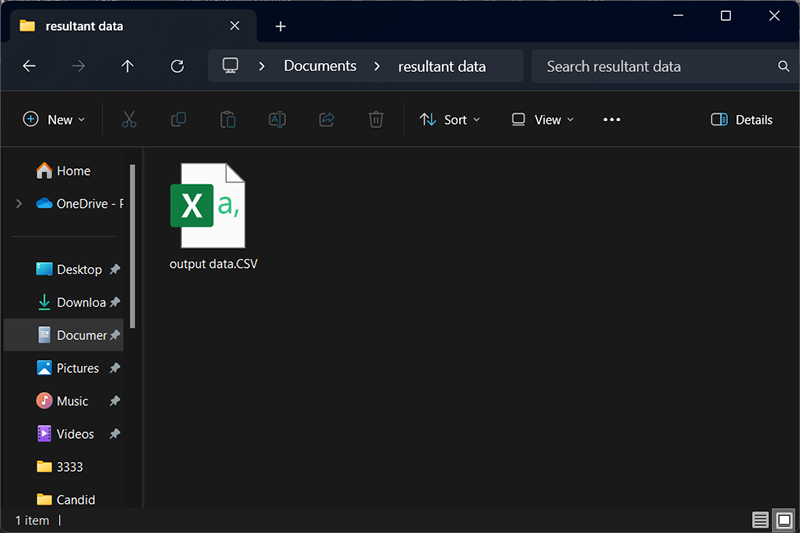Expand the OneDrive tree node
Viewport: 800px width, 533px height.
tap(18, 203)
